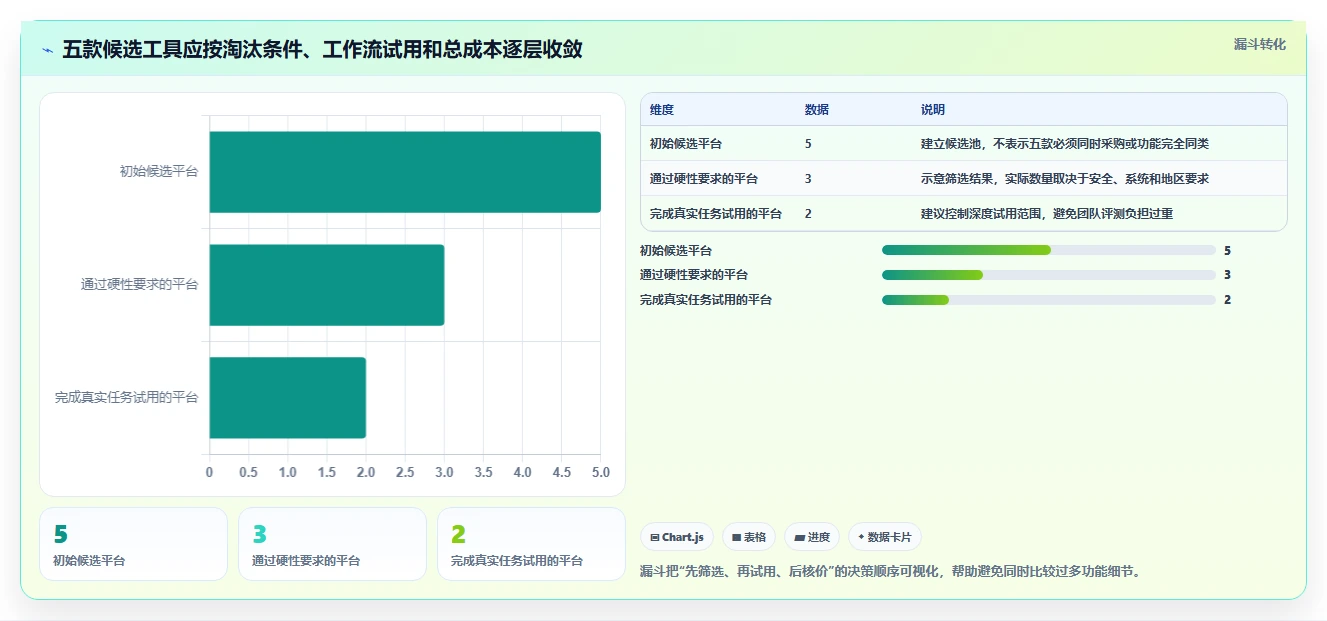Click the 完成真实任务试用的平台 chart bar

288,398
